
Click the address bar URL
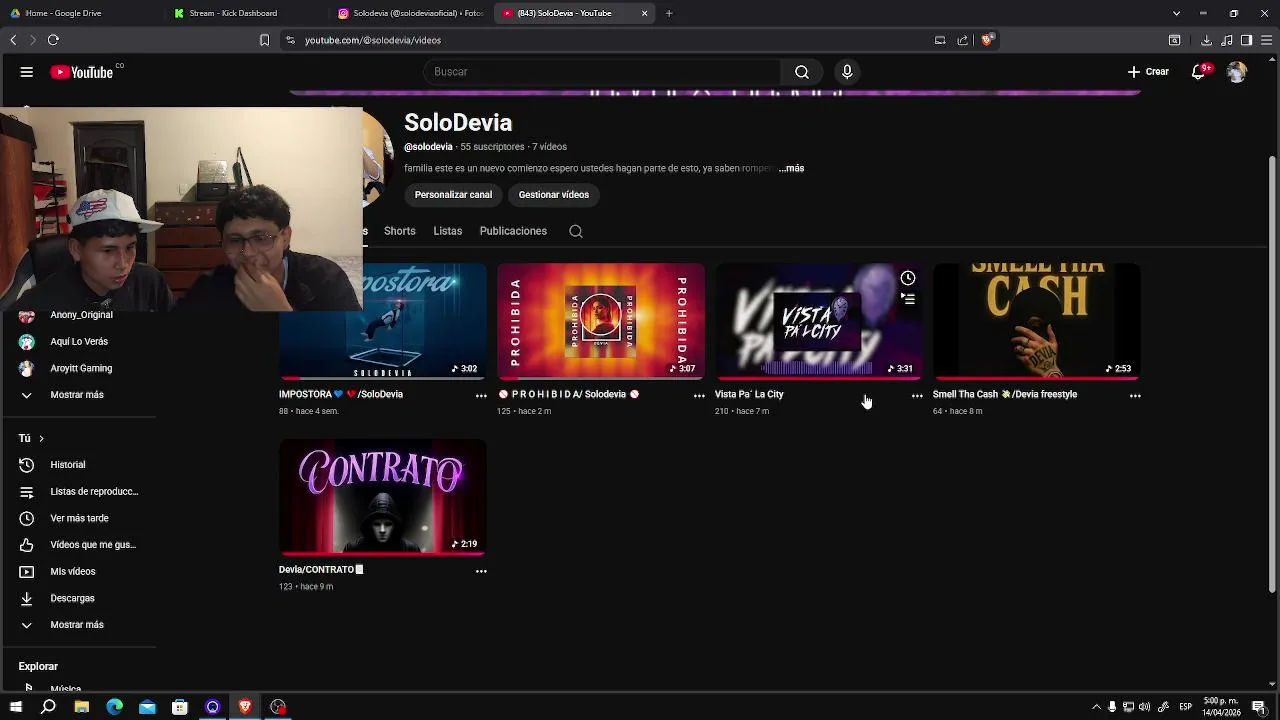point(373,40)
